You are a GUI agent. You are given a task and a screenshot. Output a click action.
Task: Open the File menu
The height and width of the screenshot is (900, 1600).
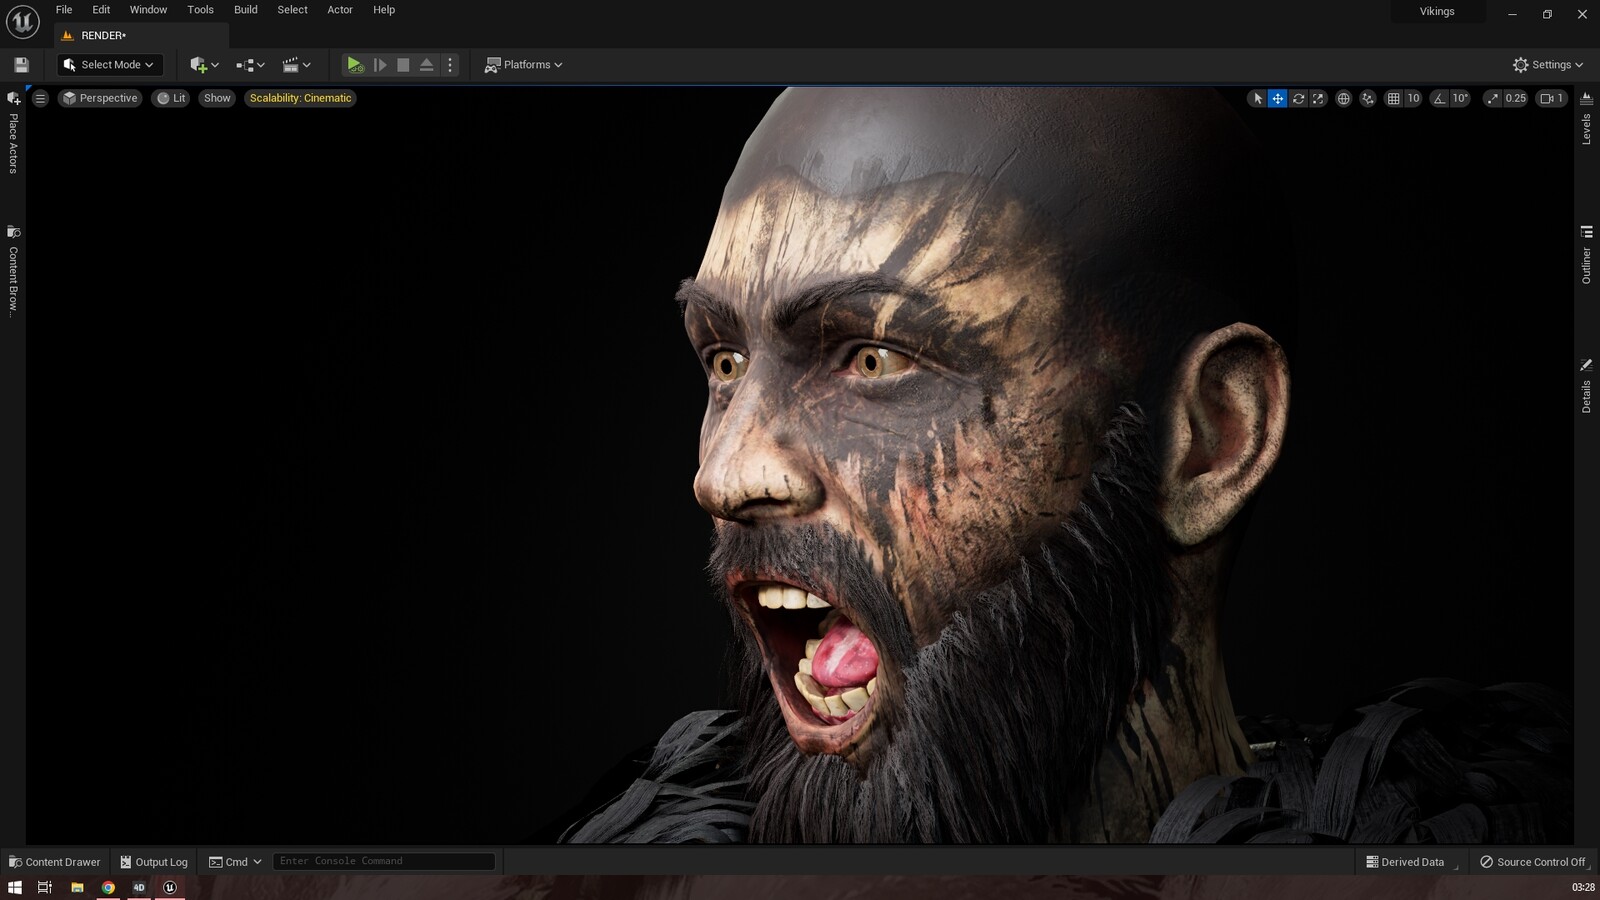(64, 10)
